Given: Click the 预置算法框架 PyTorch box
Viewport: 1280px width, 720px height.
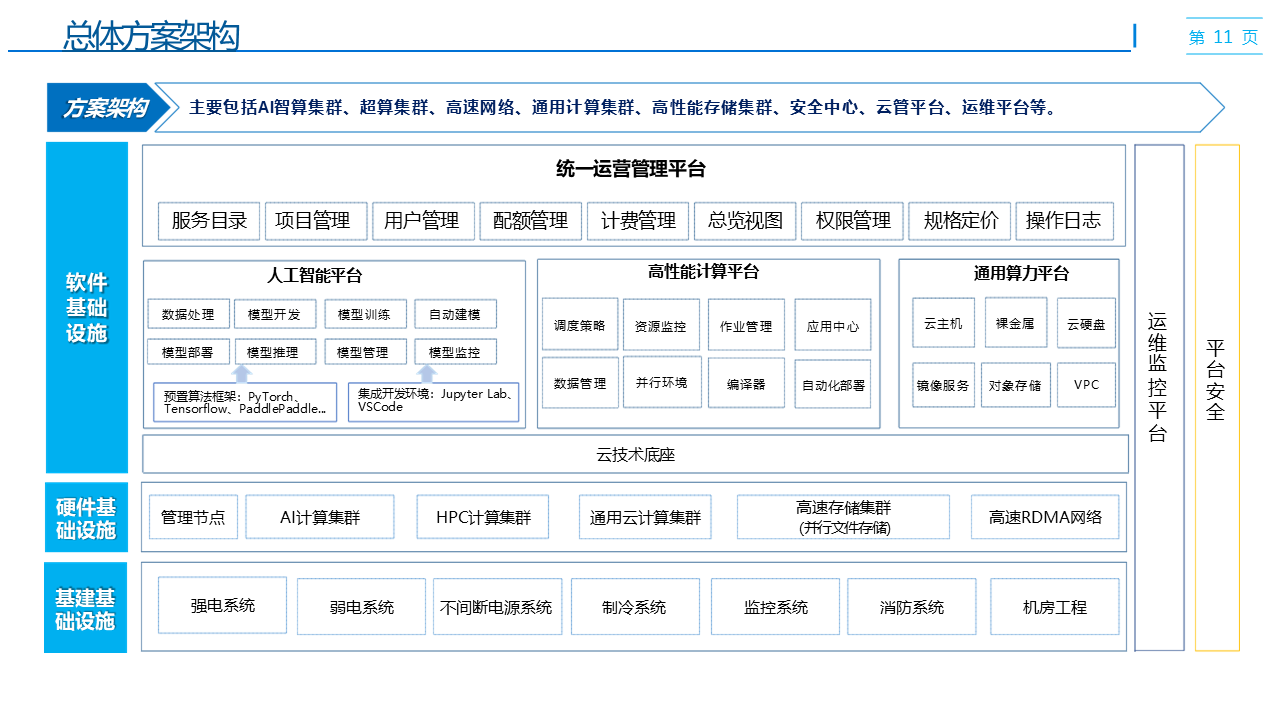Looking at the screenshot, I should click(x=245, y=403).
